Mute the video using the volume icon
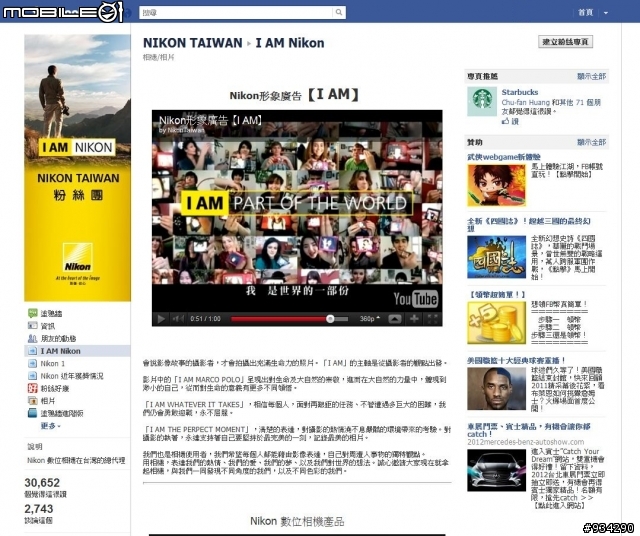The width and height of the screenshot is (640, 536). coord(177,319)
